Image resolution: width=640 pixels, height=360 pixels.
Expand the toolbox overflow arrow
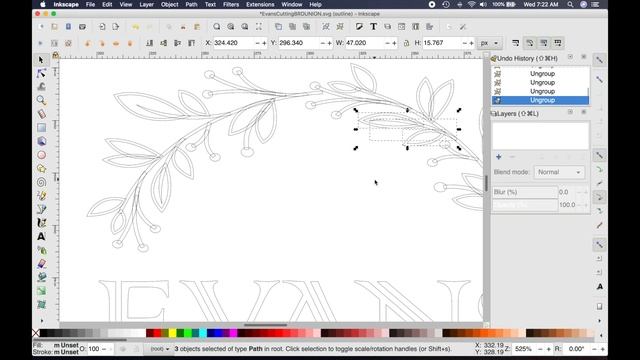[42, 320]
